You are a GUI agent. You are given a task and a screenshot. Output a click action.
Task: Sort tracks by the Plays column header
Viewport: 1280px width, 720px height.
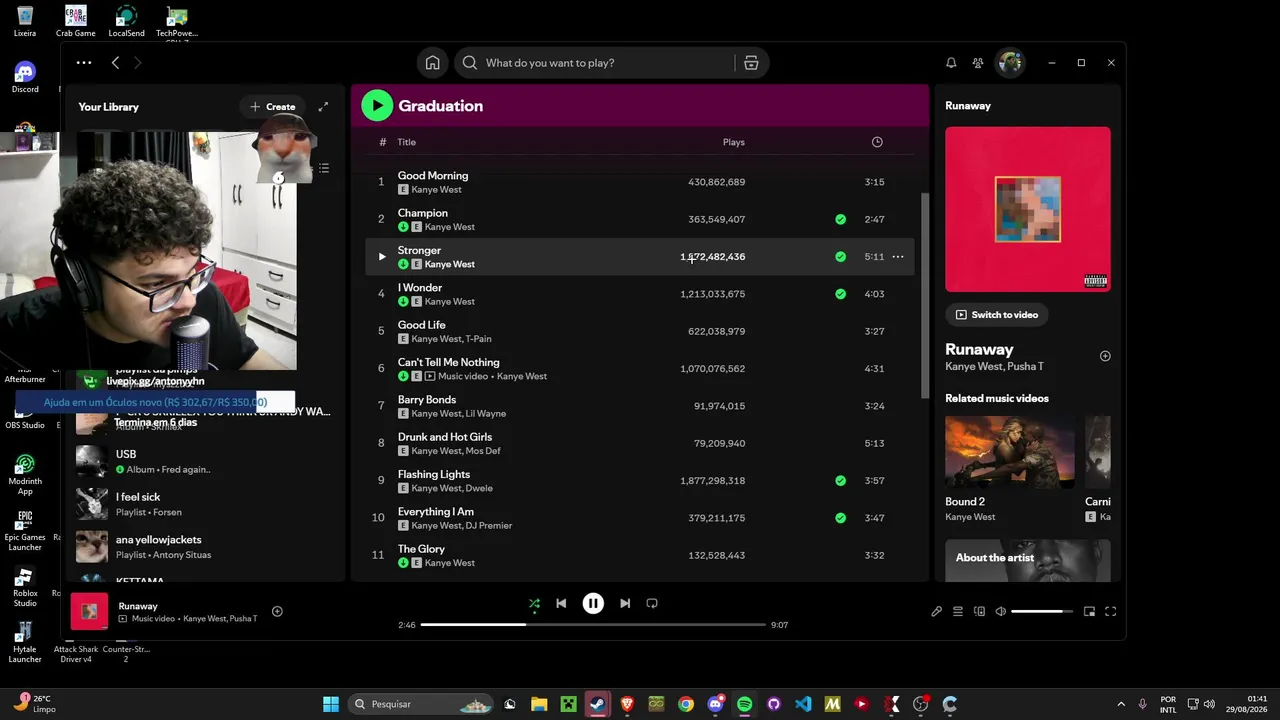(734, 142)
